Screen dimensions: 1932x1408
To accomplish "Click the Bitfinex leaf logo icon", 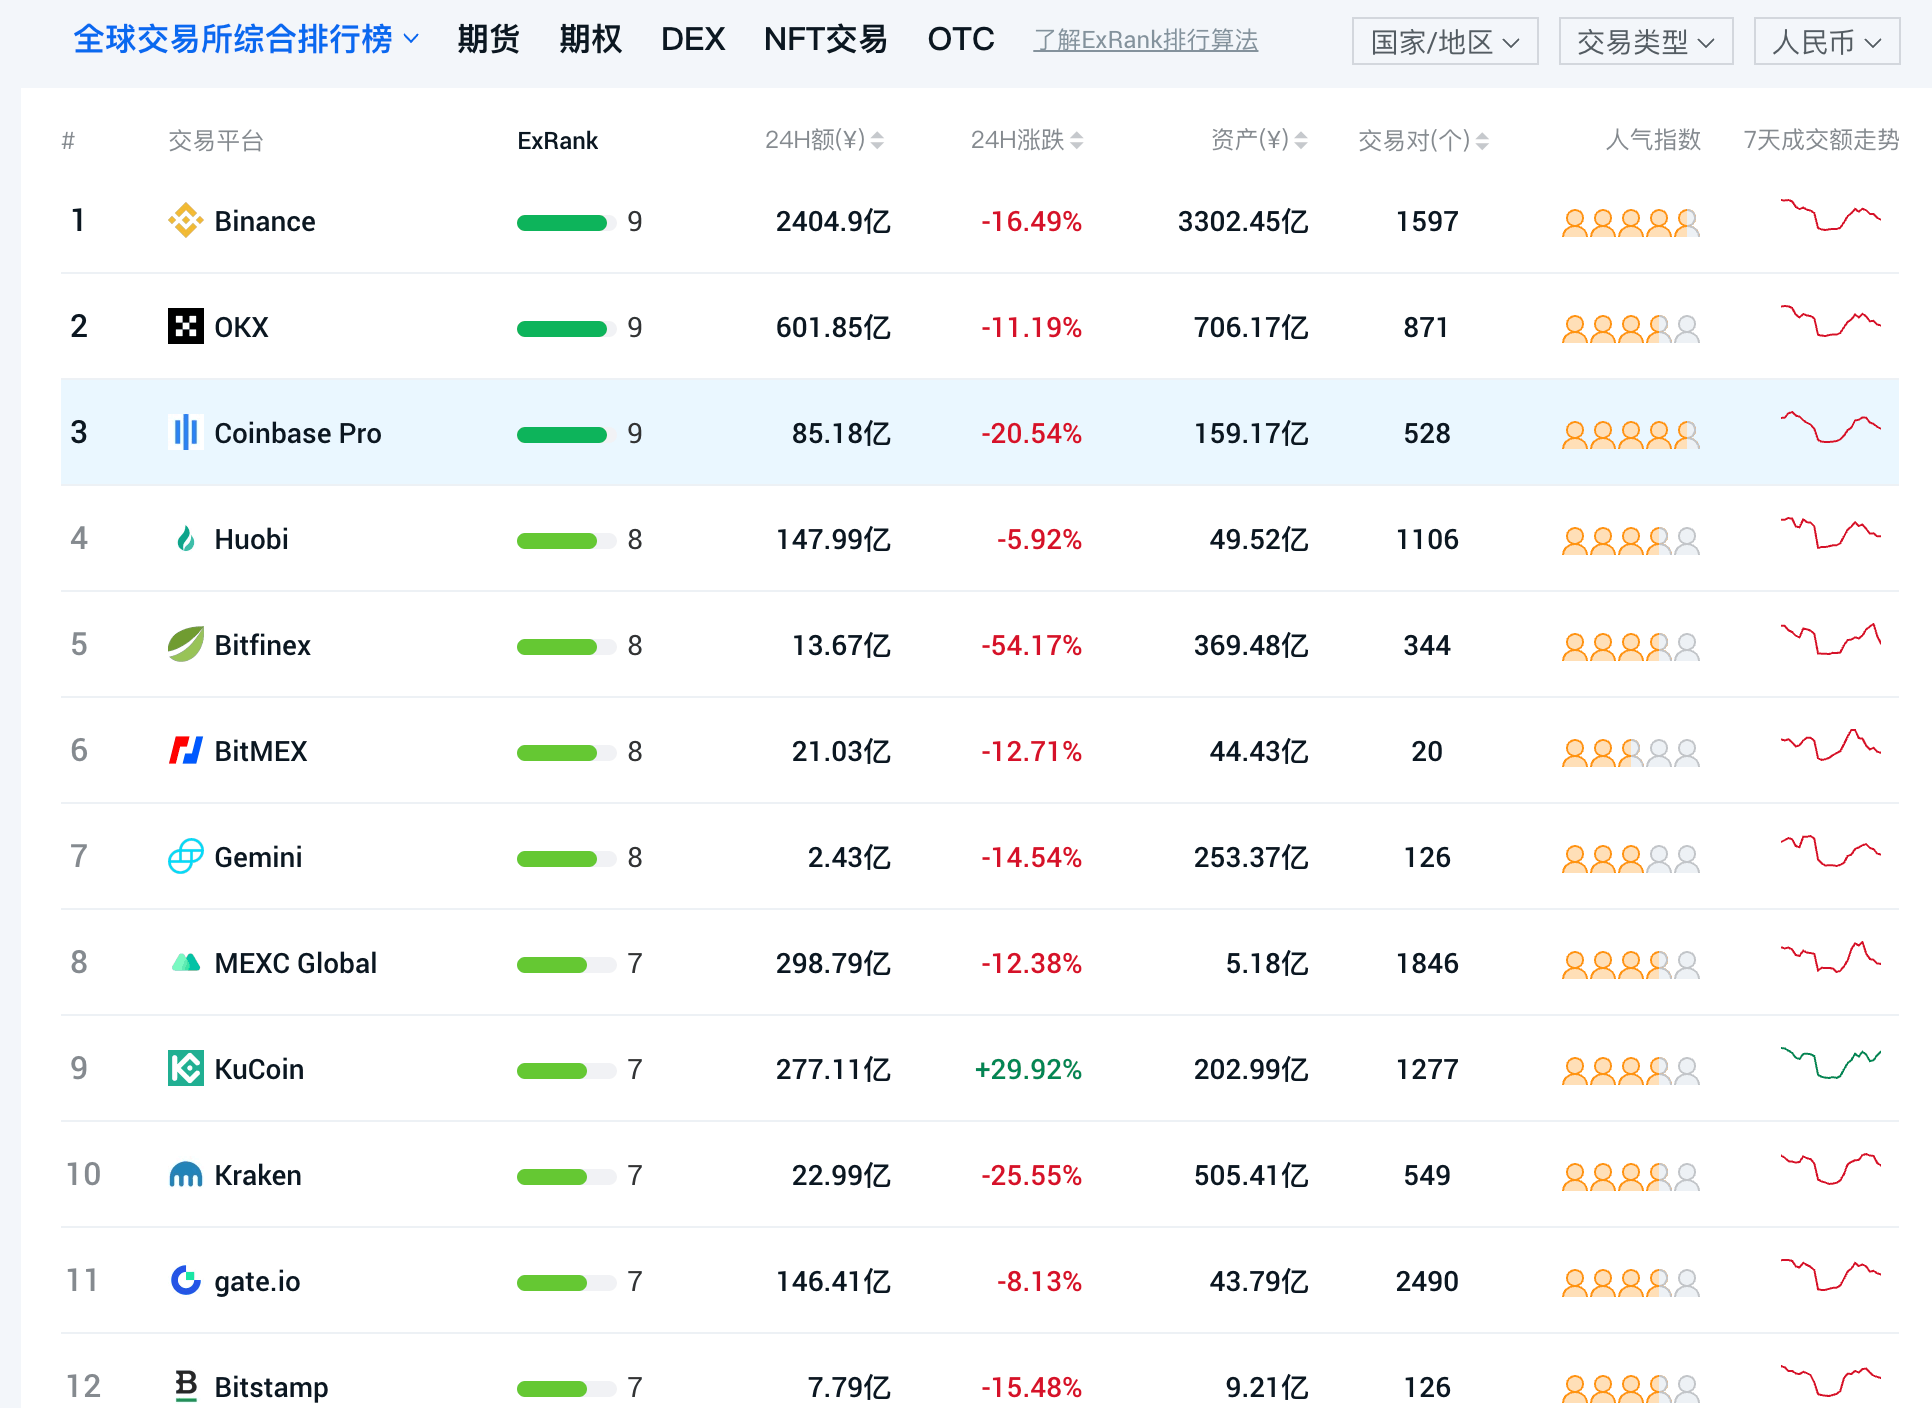I will (x=186, y=645).
